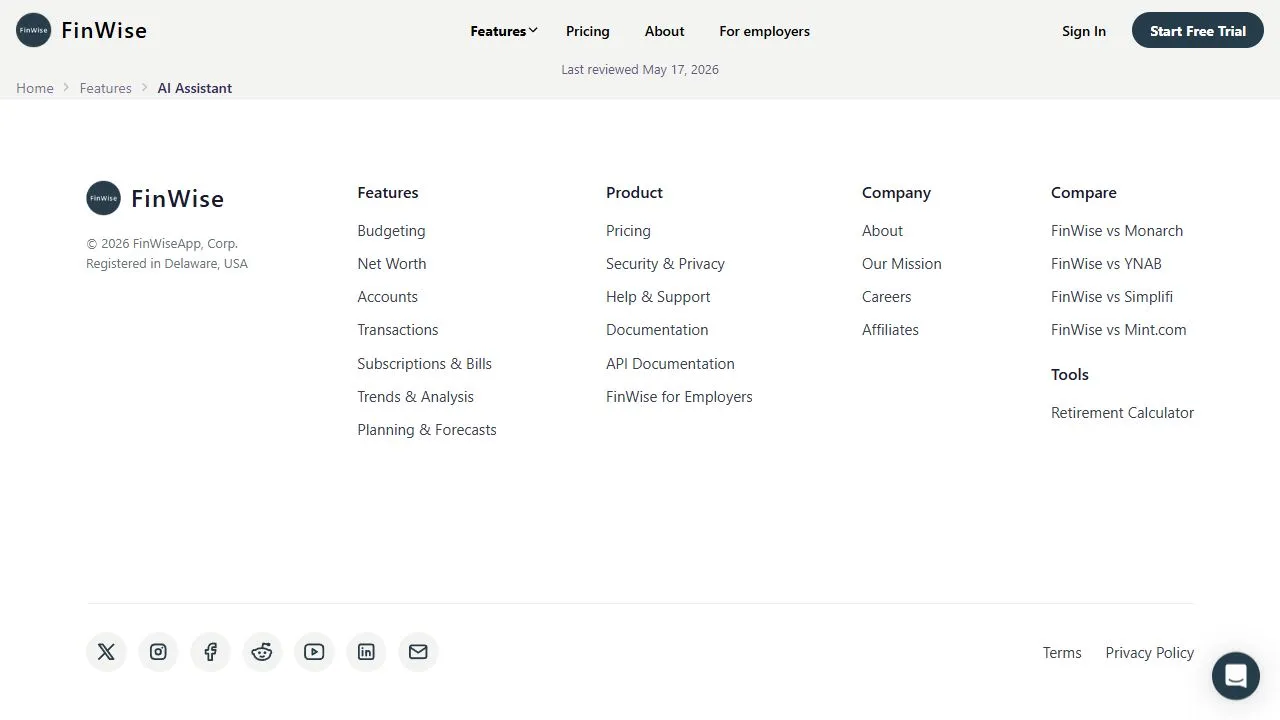Open the YouTube social icon
Image resolution: width=1280 pixels, height=720 pixels.
(314, 652)
